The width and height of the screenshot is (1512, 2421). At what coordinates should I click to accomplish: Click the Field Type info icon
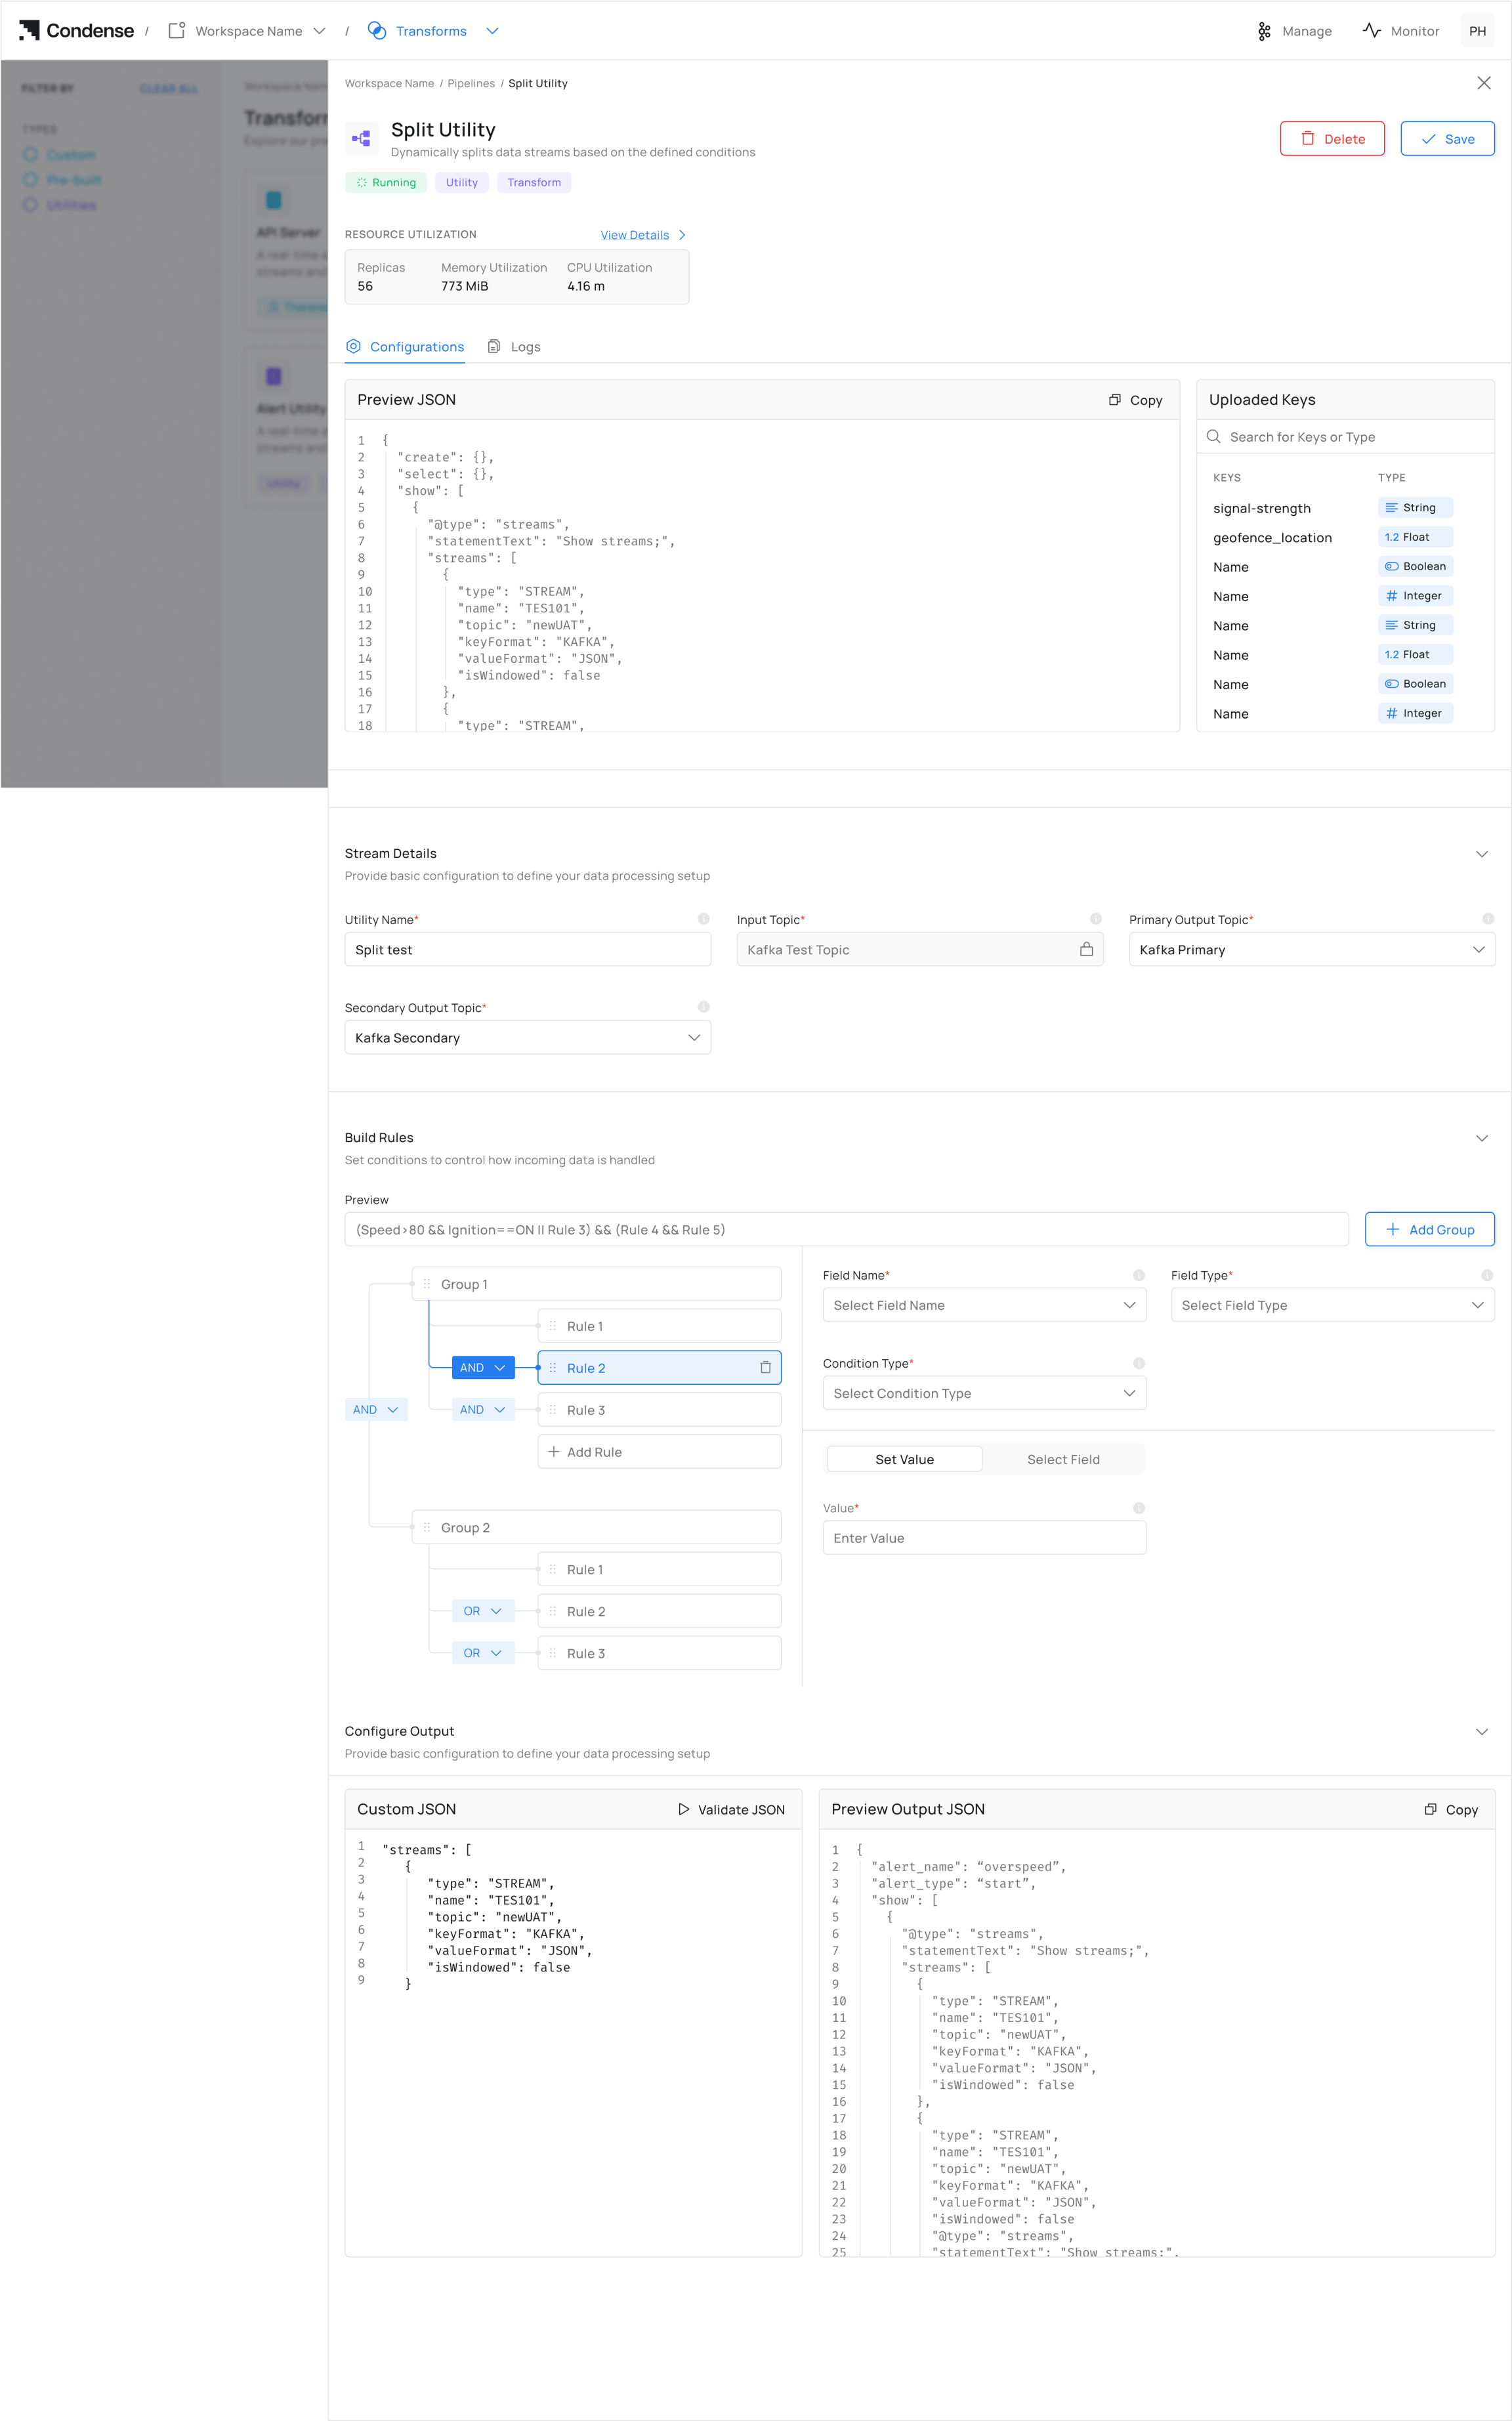click(1486, 1275)
